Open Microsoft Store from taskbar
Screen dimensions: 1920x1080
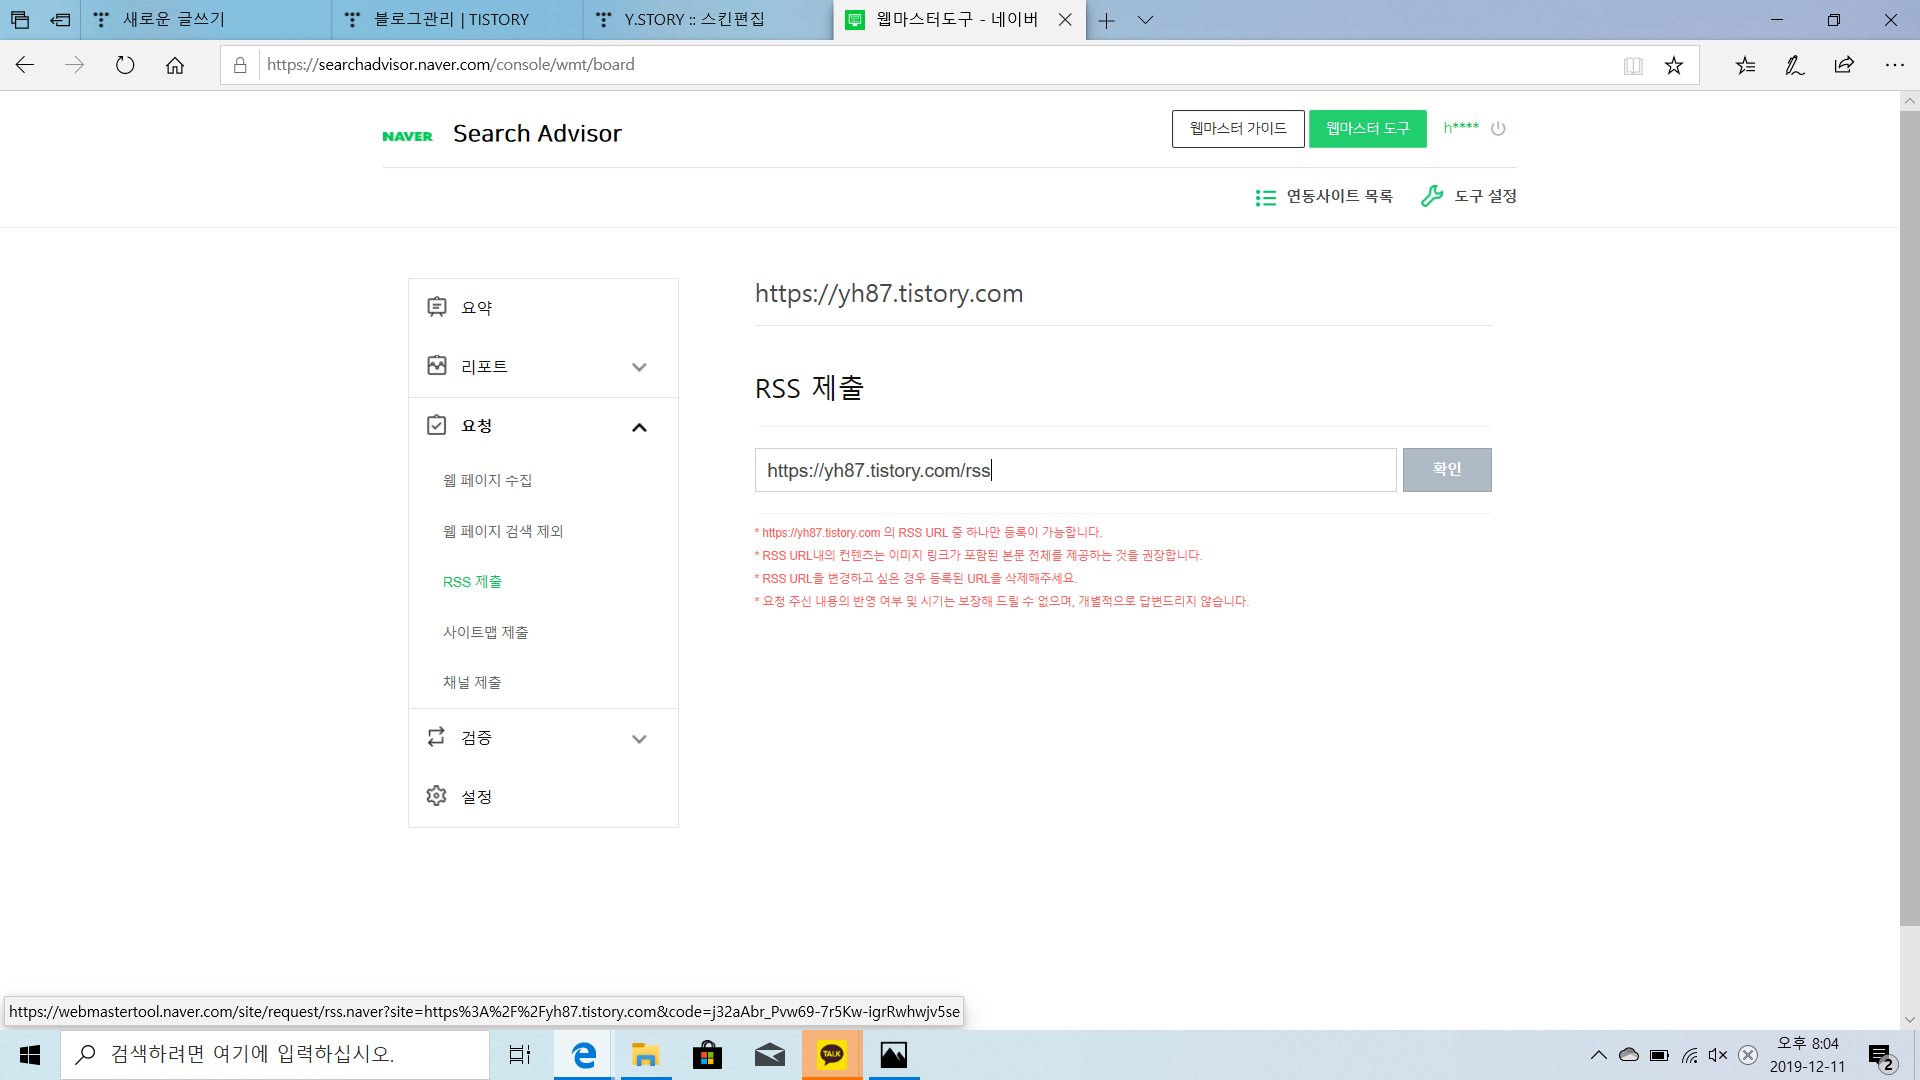[x=708, y=1055]
